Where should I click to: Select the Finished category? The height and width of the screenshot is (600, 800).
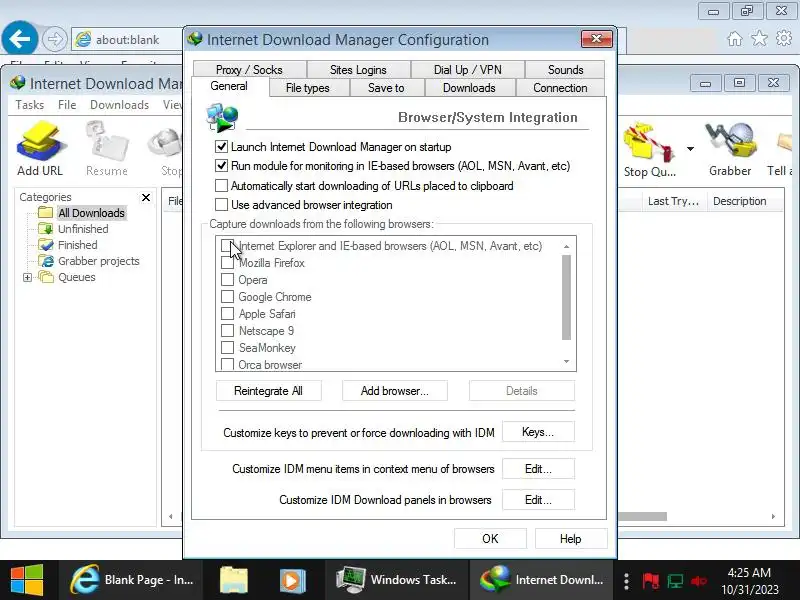(78, 245)
